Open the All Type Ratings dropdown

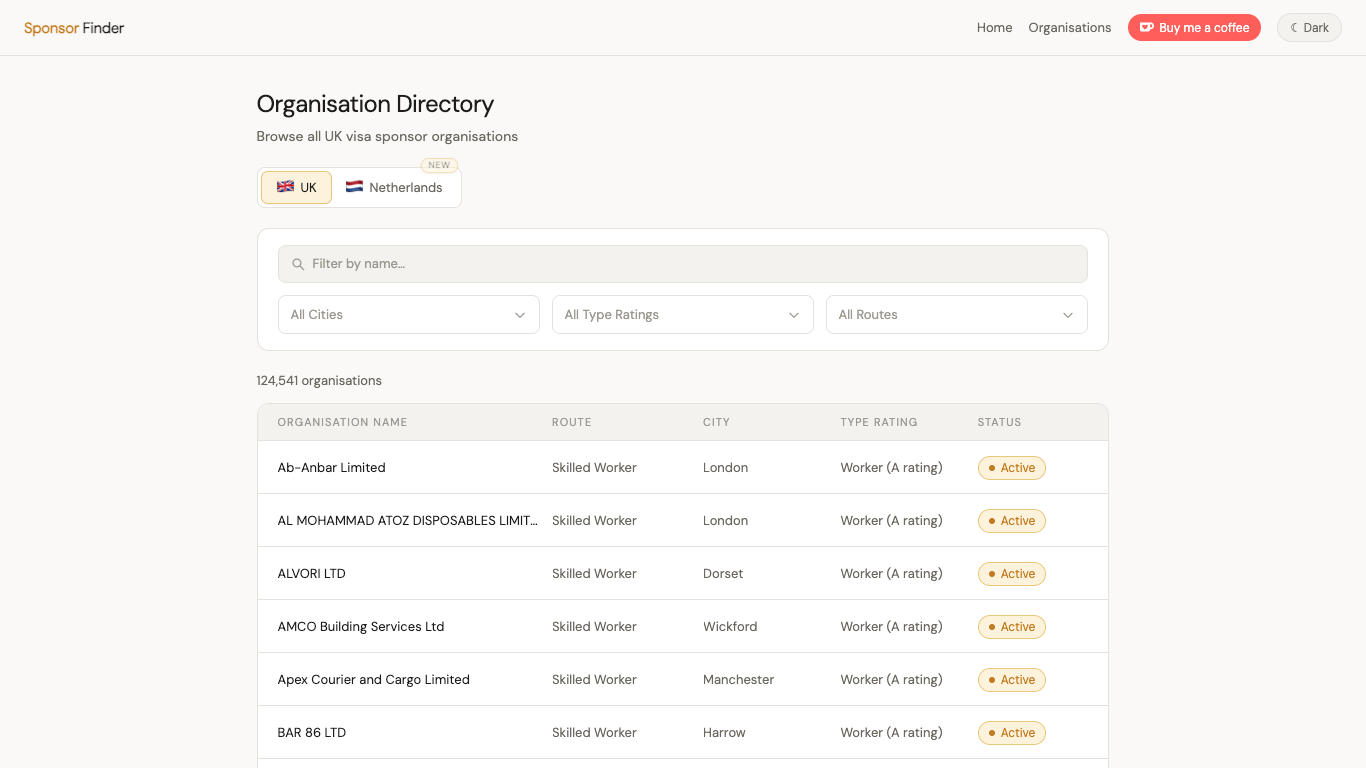pos(683,314)
